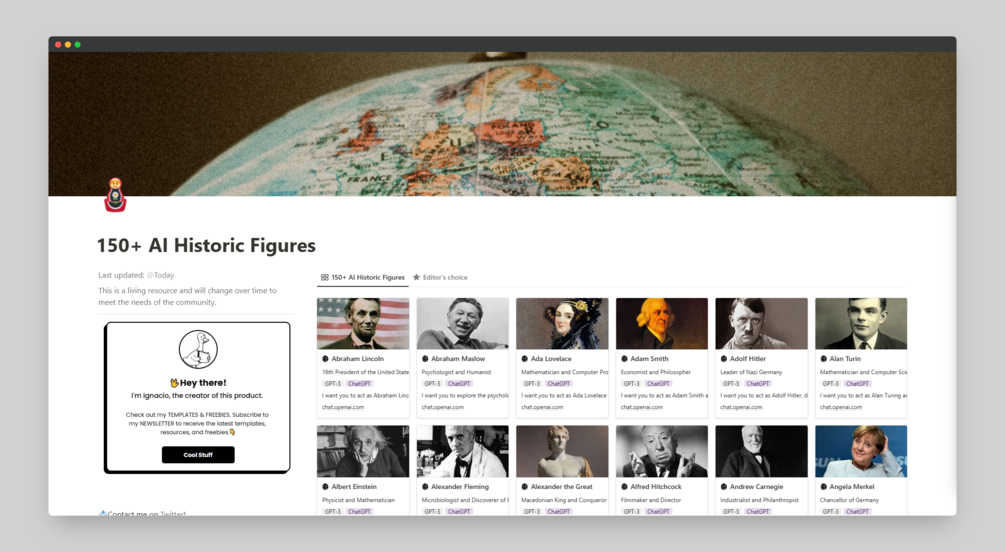Click the icon beside Albert Einstein title

pyautogui.click(x=325, y=487)
